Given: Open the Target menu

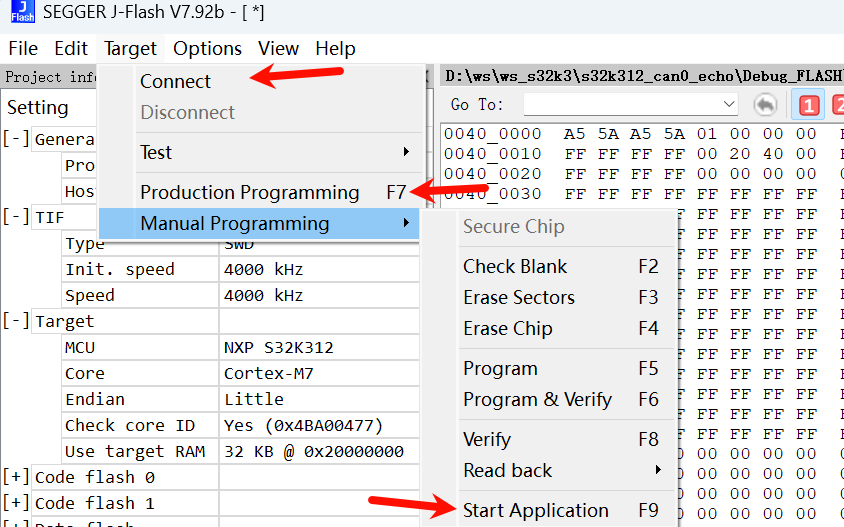Looking at the screenshot, I should coord(130,48).
